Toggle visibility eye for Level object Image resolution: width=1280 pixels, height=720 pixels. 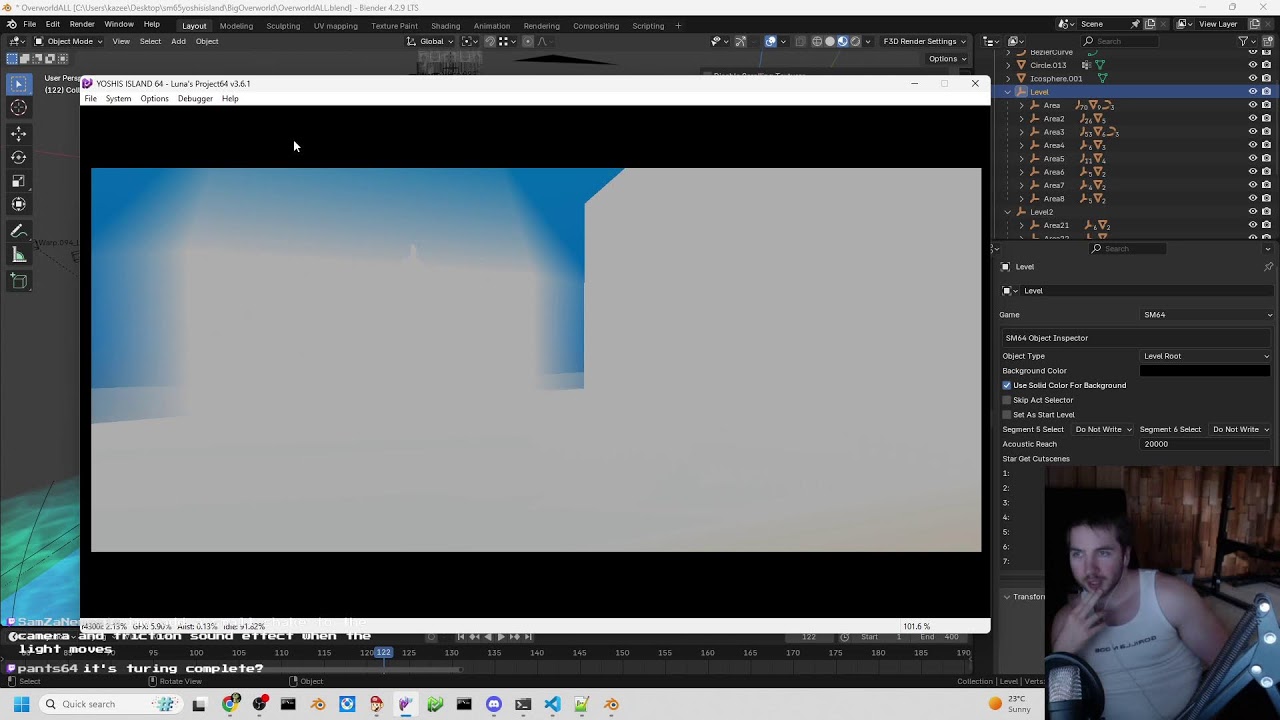(x=1252, y=91)
